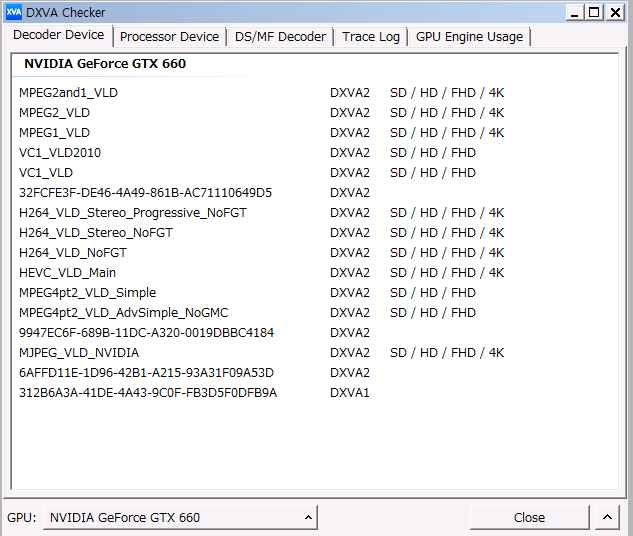Select the NVIDIA GeForce GTX 660 header

pyautogui.click(x=105, y=64)
